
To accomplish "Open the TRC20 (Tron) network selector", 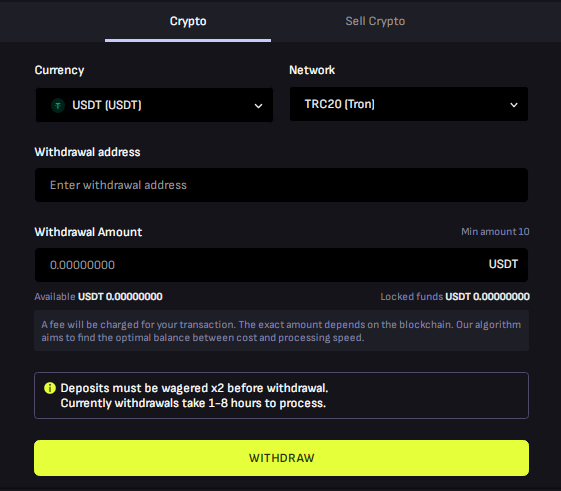I will (x=409, y=104).
